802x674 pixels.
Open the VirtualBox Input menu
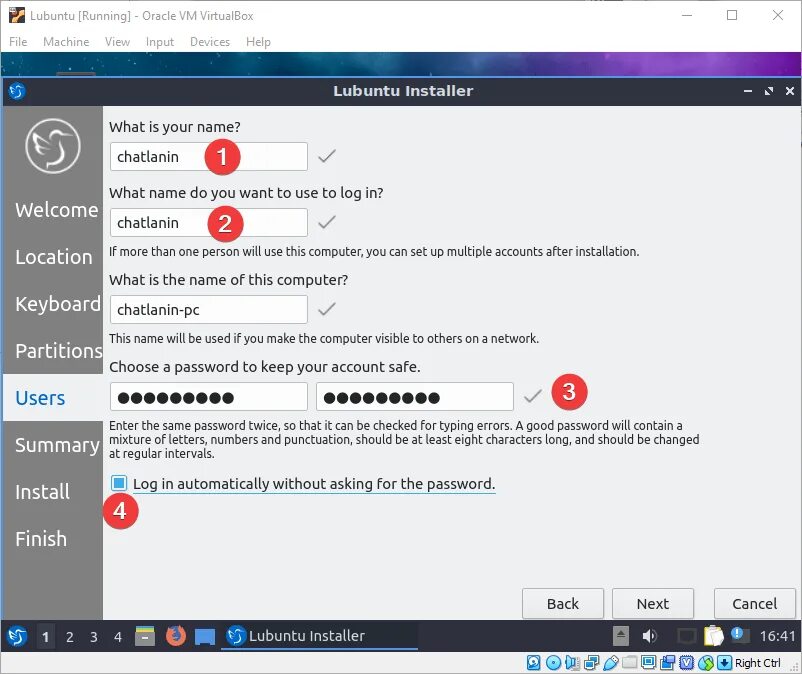coord(160,41)
